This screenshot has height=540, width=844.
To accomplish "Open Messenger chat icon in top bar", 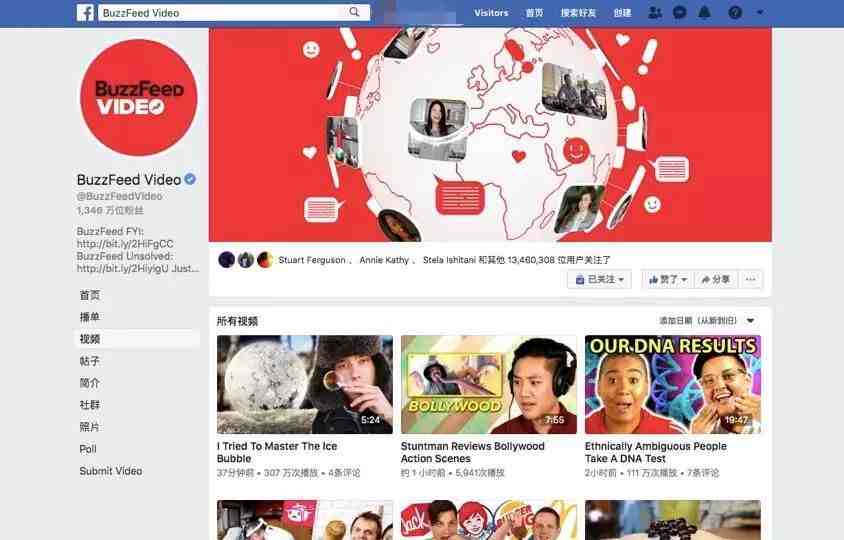I will pos(680,12).
